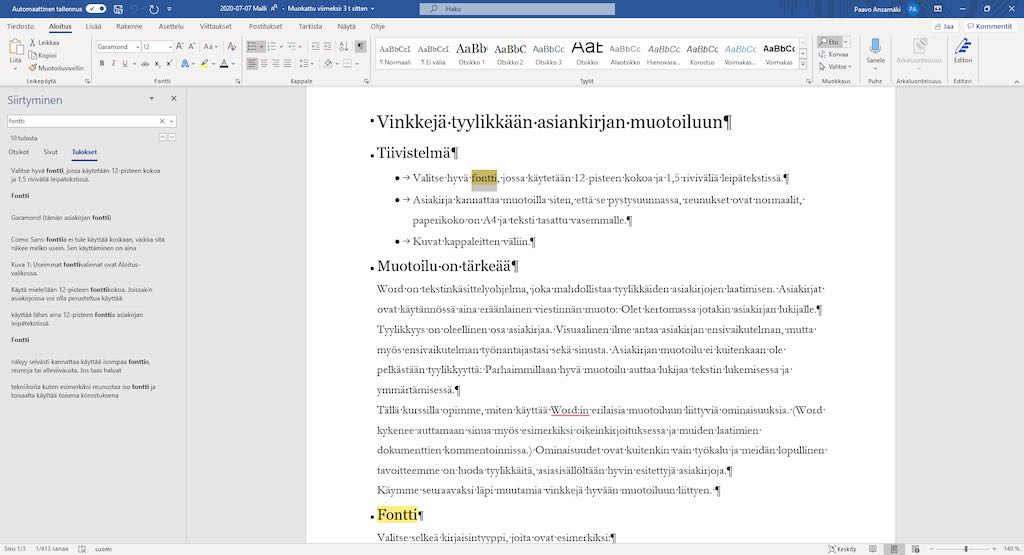The image size is (1024, 555).
Task: Increase font size with the larger A
Action: (x=180, y=46)
